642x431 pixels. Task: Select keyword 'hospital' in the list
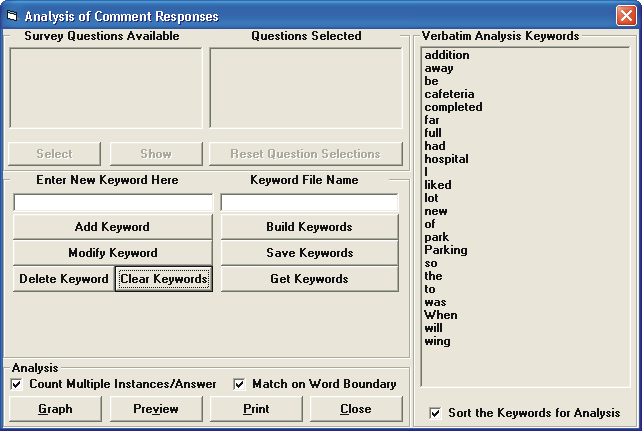(x=446, y=159)
